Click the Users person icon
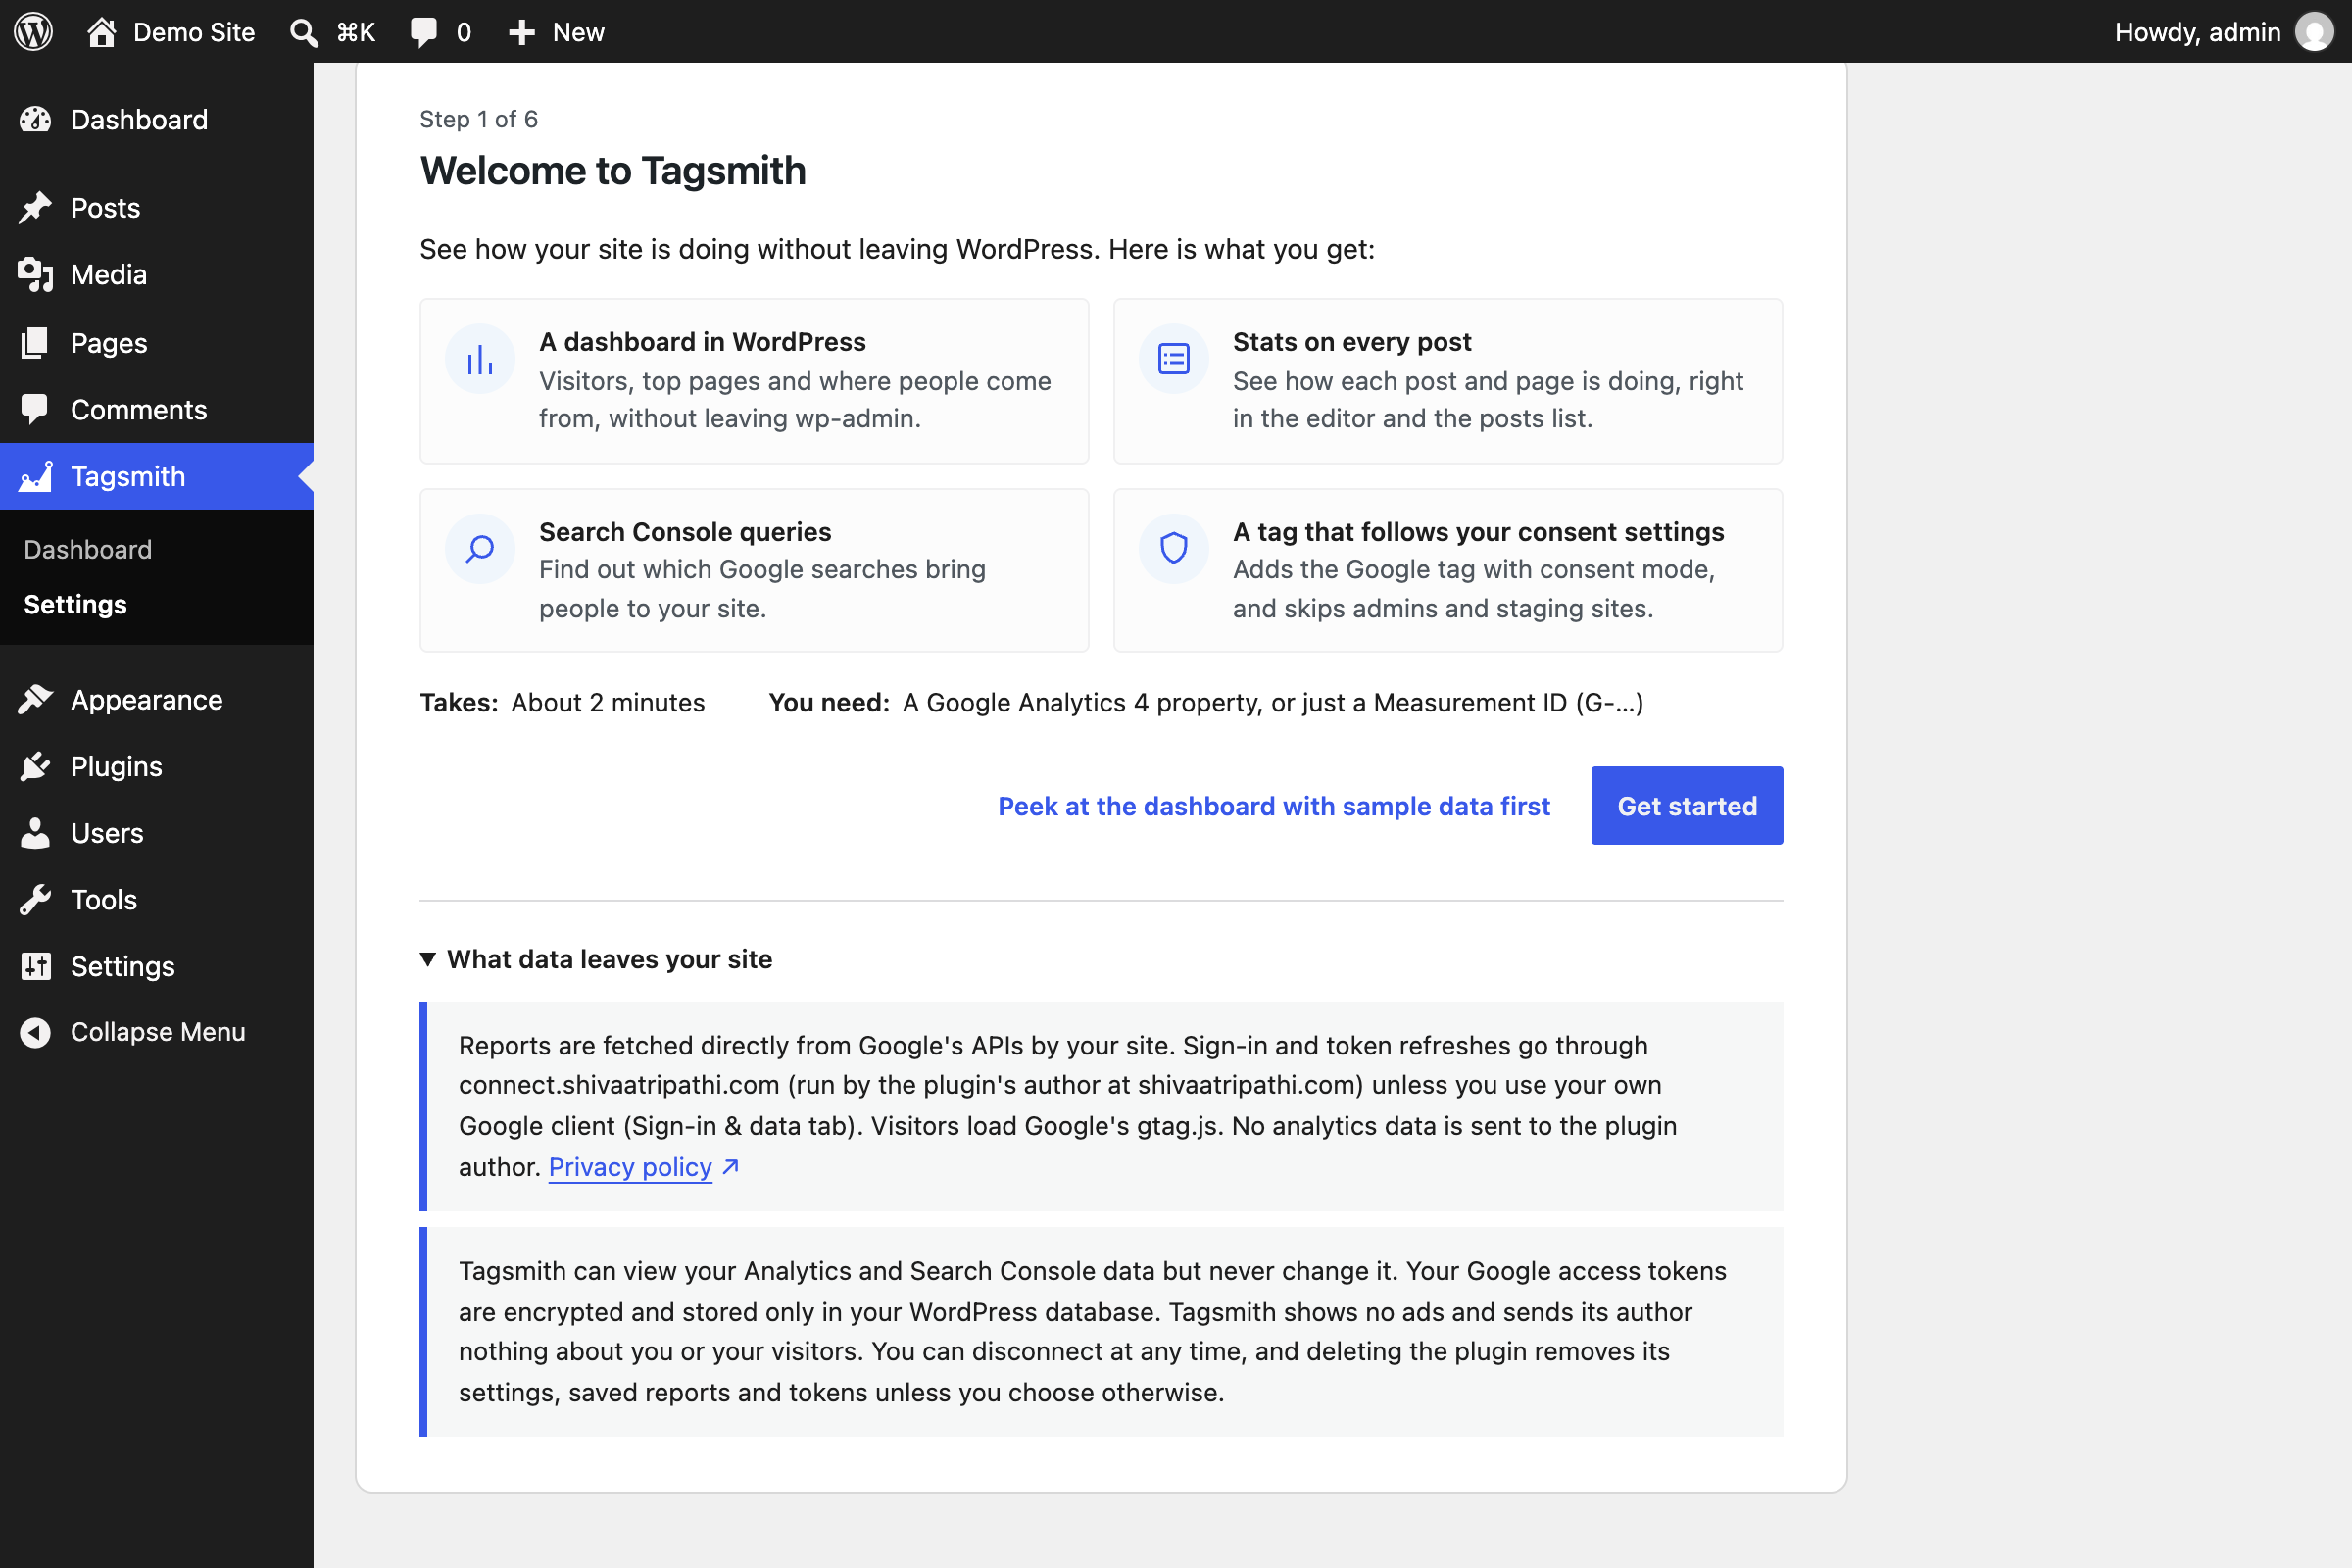This screenshot has height=1568, width=2352. point(35,833)
